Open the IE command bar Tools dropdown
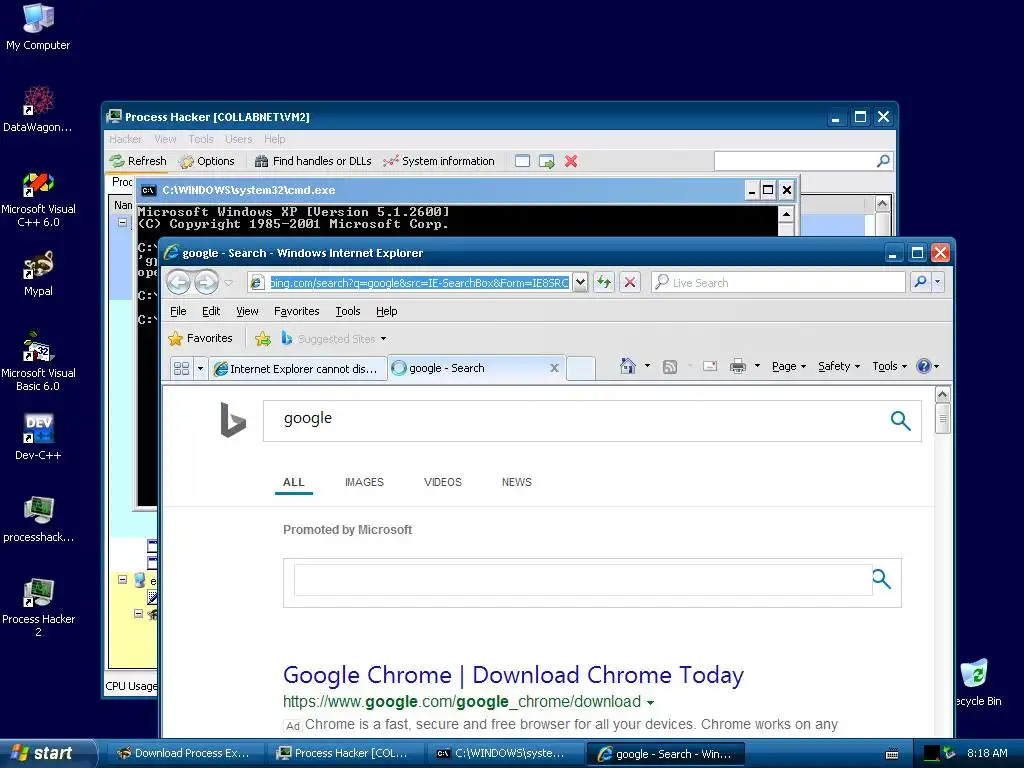 click(889, 366)
